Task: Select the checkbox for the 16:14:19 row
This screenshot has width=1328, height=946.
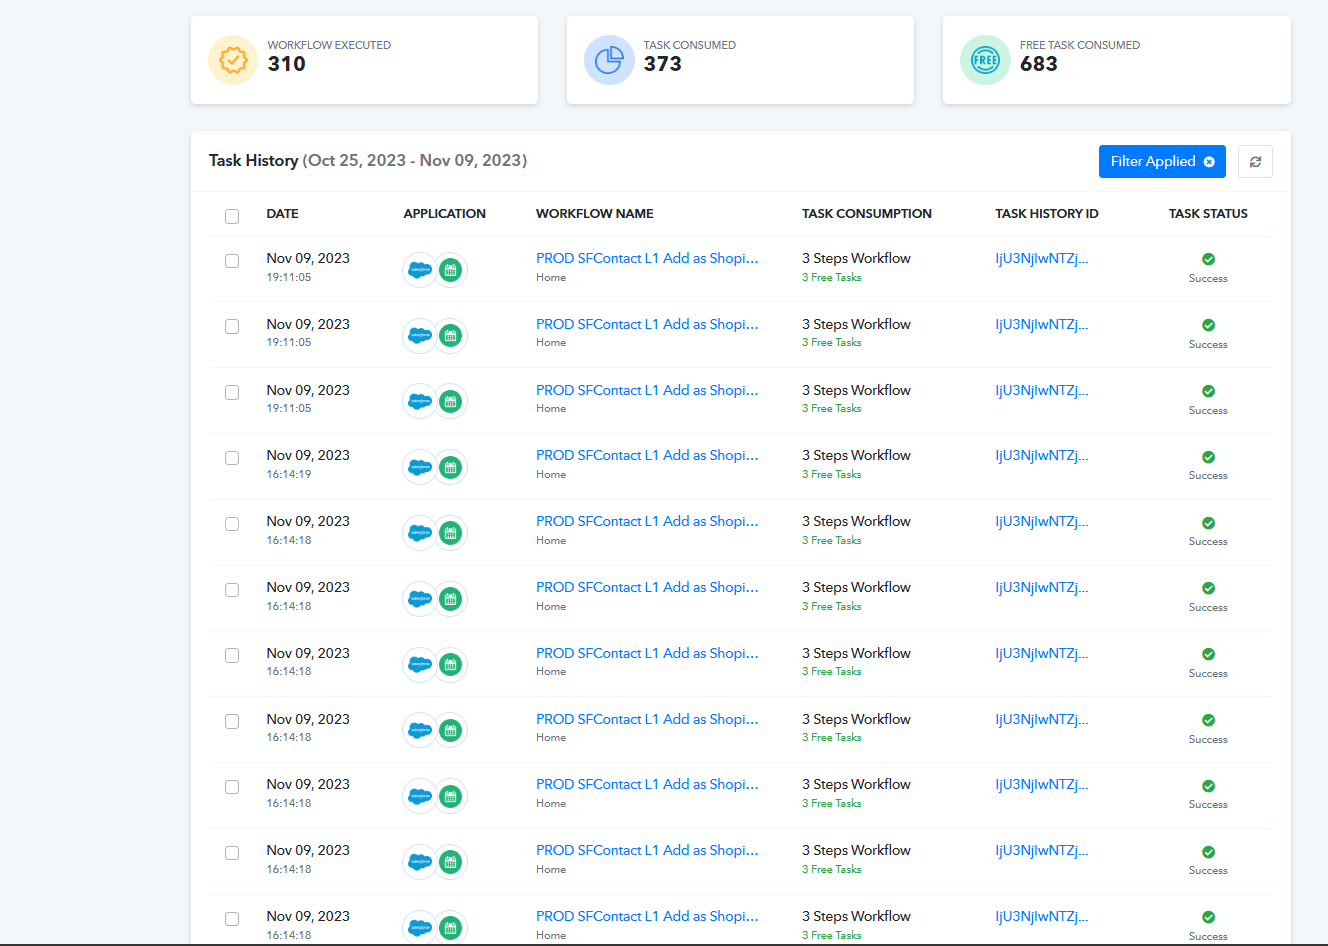Action: (232, 458)
